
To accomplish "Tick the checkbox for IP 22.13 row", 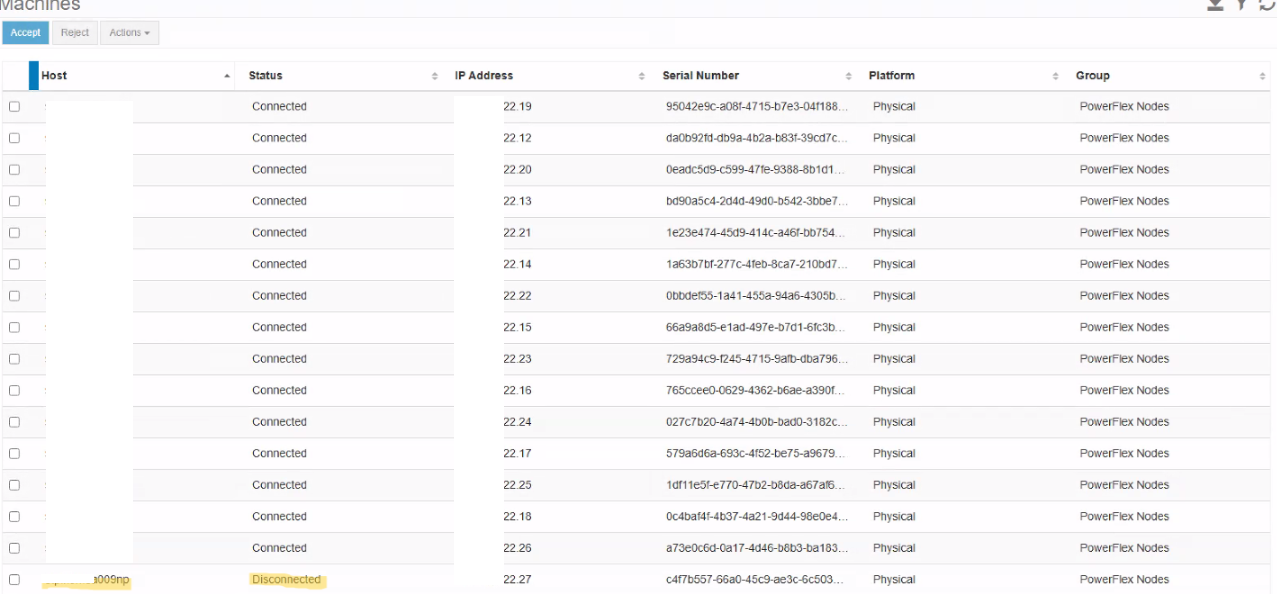I will [14, 201].
